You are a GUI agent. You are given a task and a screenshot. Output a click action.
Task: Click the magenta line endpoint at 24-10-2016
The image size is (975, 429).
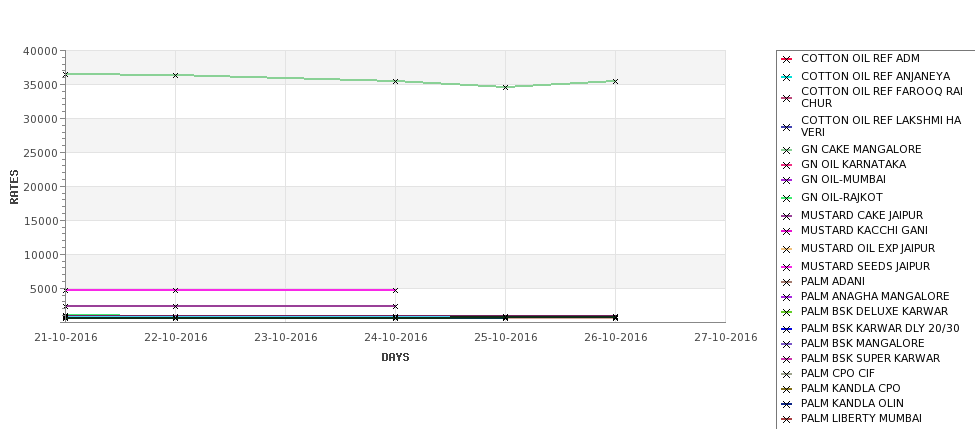pyautogui.click(x=395, y=290)
